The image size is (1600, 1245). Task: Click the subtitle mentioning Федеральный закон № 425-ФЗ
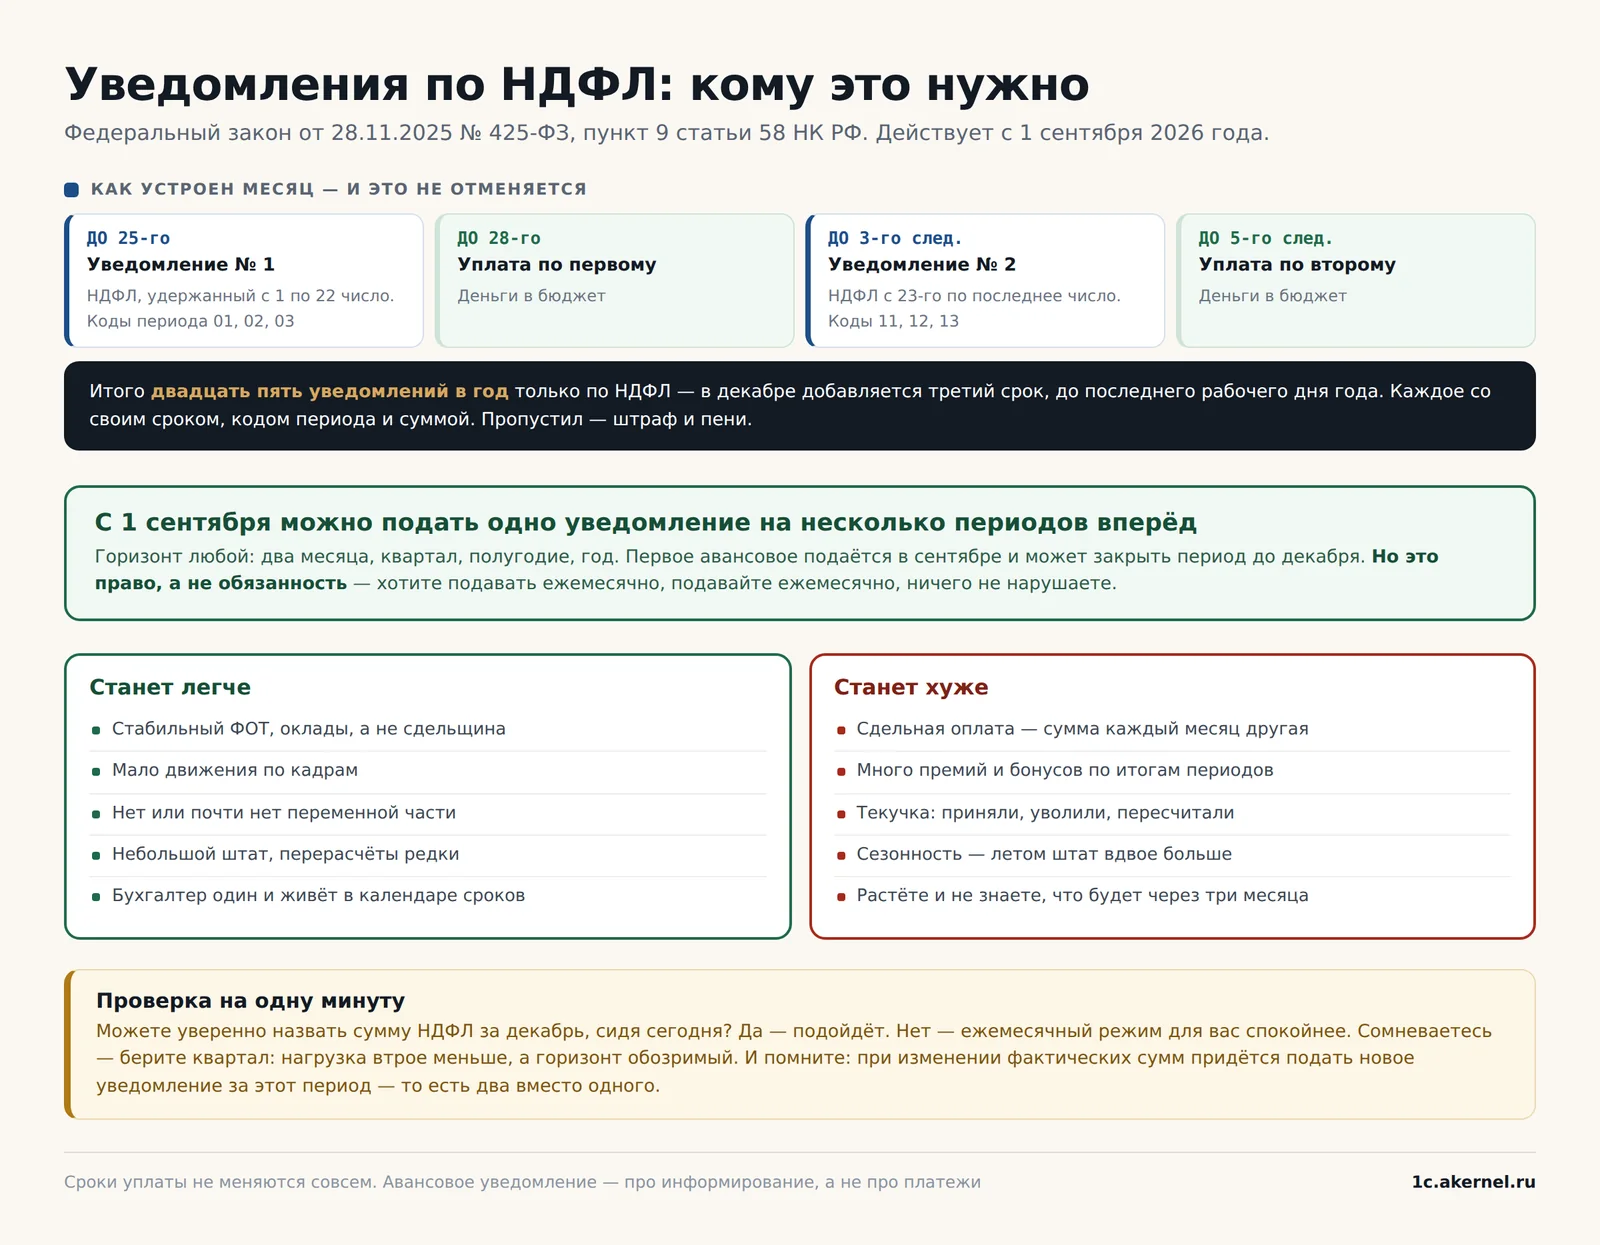tap(666, 133)
